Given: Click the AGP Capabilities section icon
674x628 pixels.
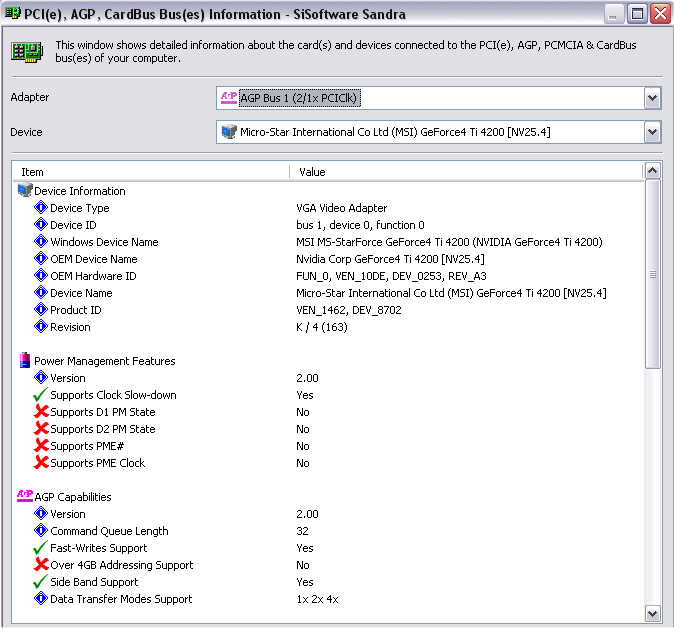Looking at the screenshot, I should 25,496.
